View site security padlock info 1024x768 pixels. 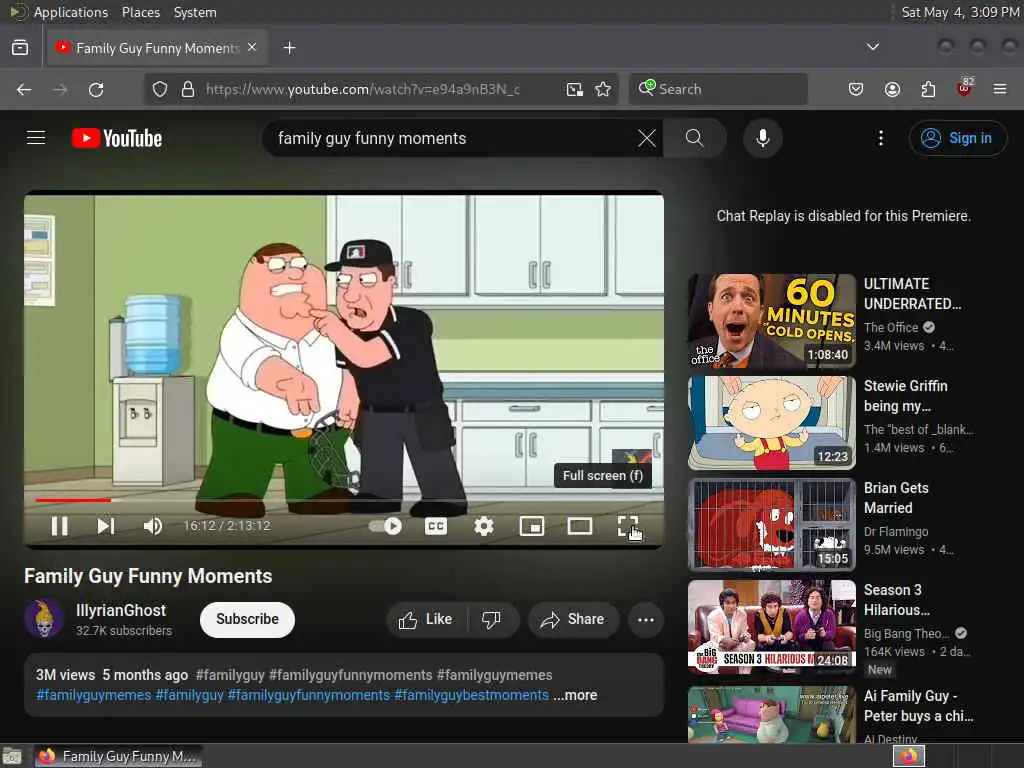click(187, 89)
